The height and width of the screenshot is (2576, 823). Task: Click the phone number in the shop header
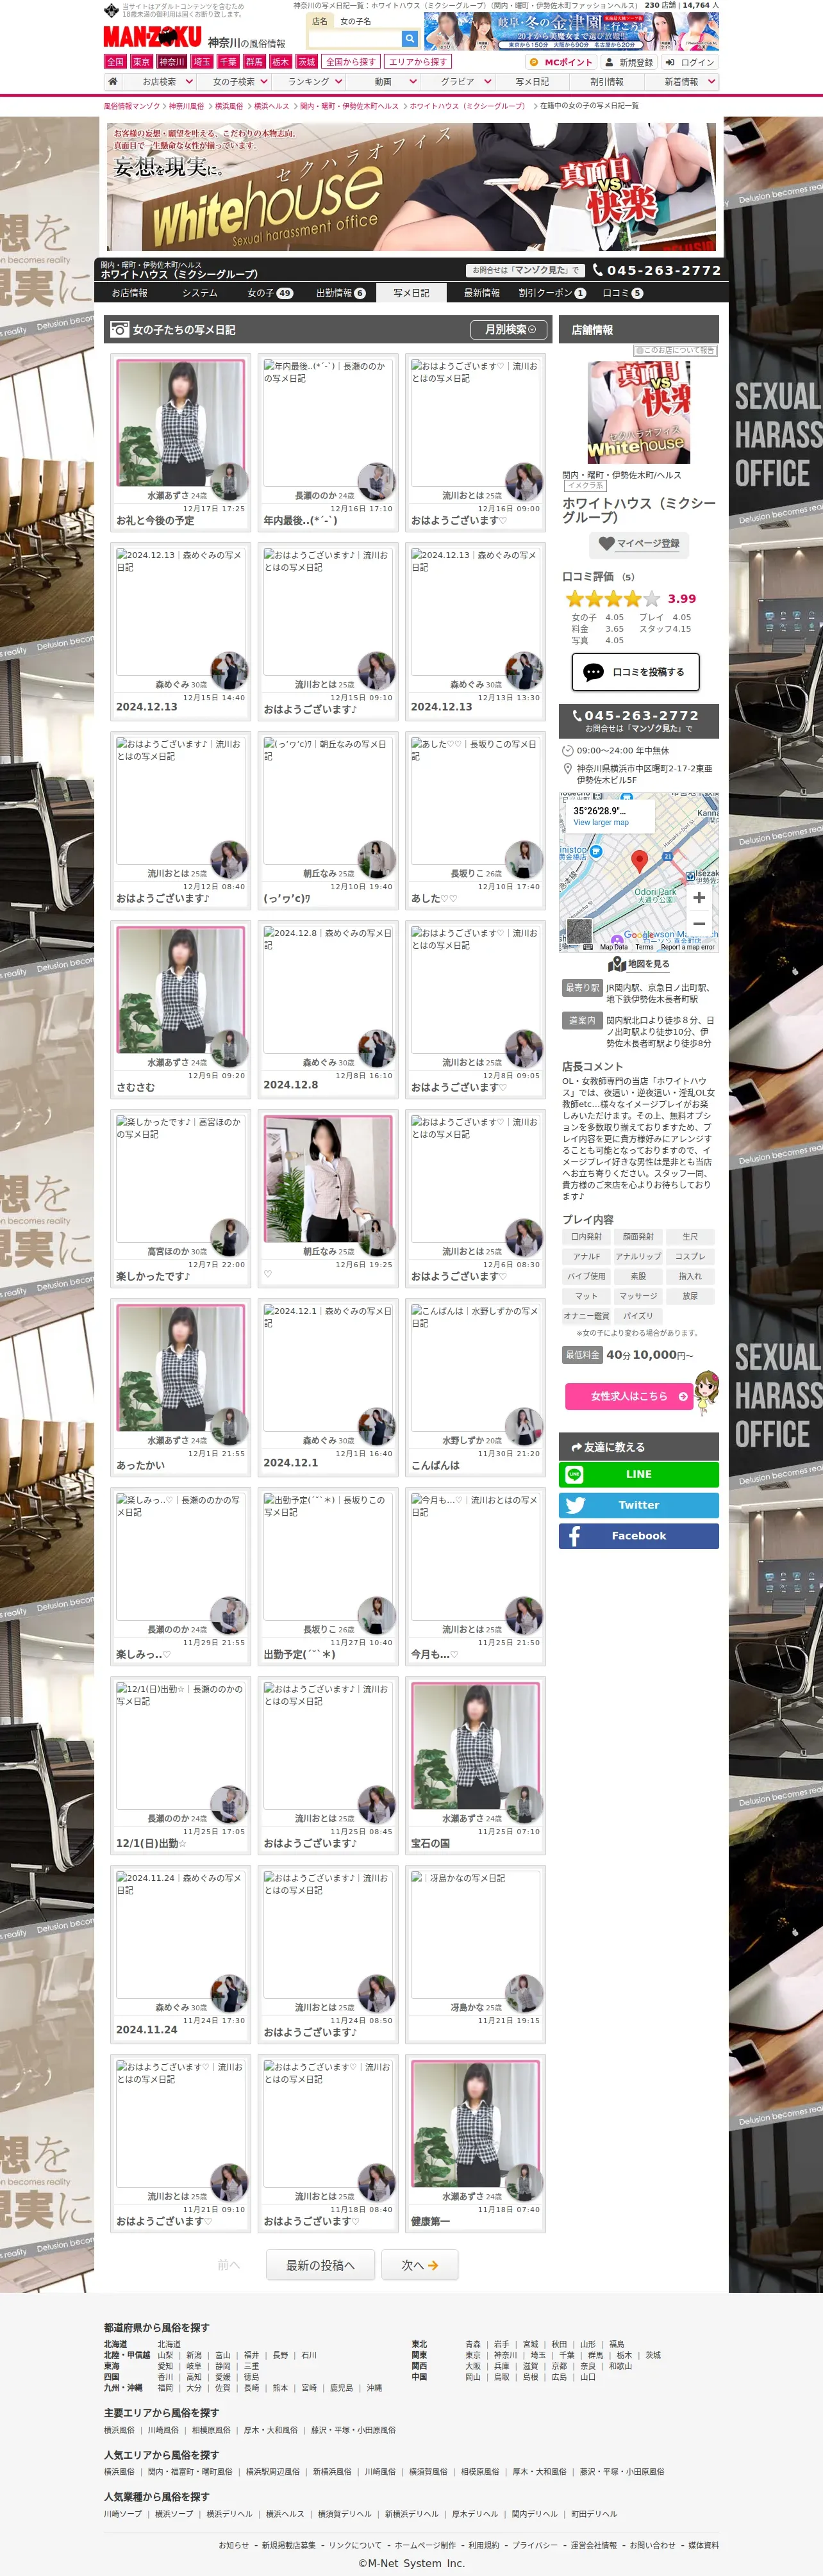point(657,270)
